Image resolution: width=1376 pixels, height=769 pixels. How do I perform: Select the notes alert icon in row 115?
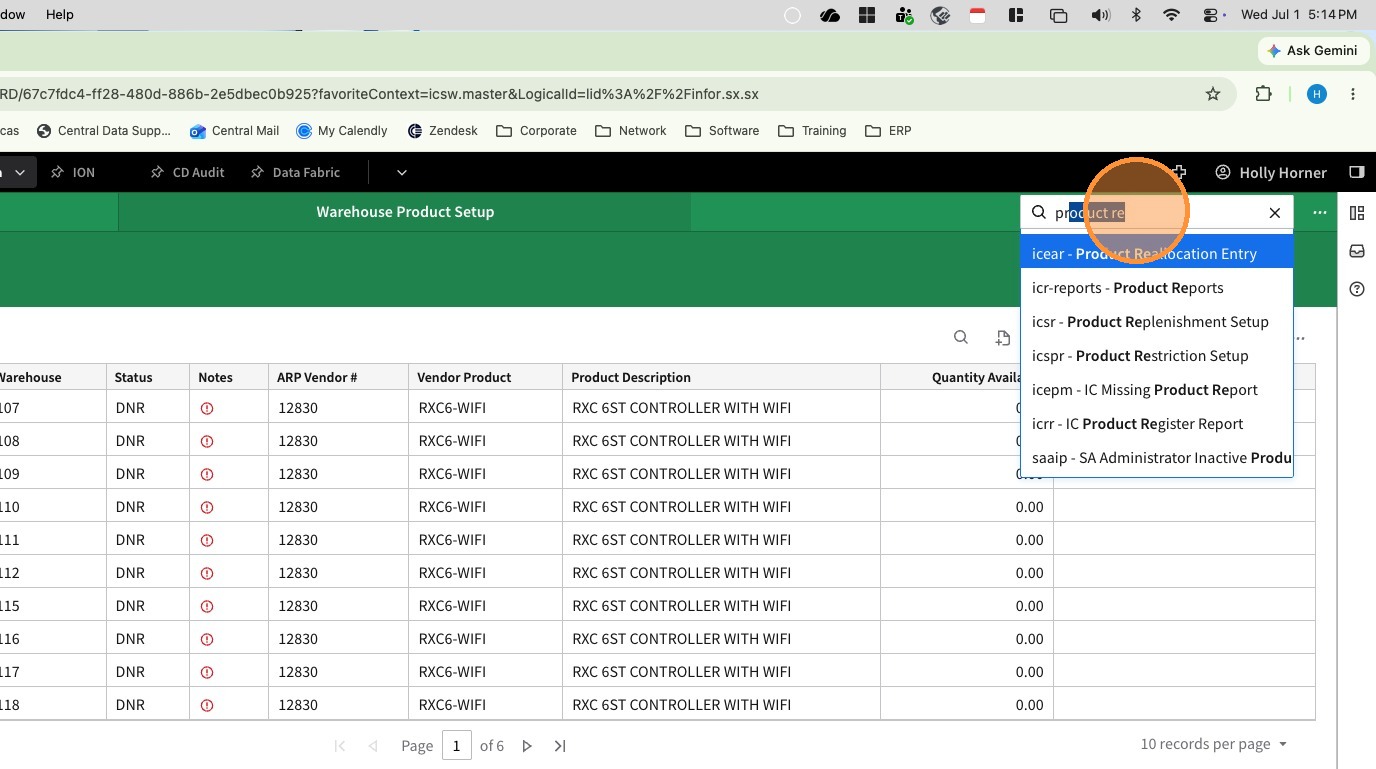click(x=207, y=606)
